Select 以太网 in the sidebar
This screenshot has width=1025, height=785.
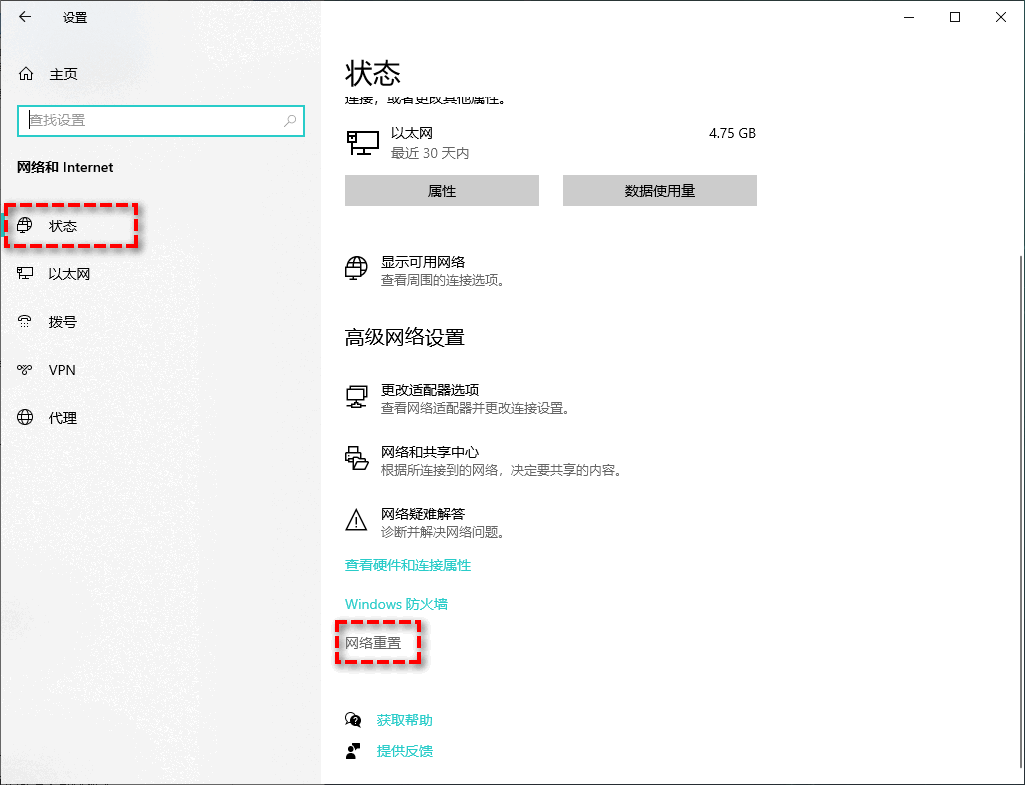click(x=69, y=274)
